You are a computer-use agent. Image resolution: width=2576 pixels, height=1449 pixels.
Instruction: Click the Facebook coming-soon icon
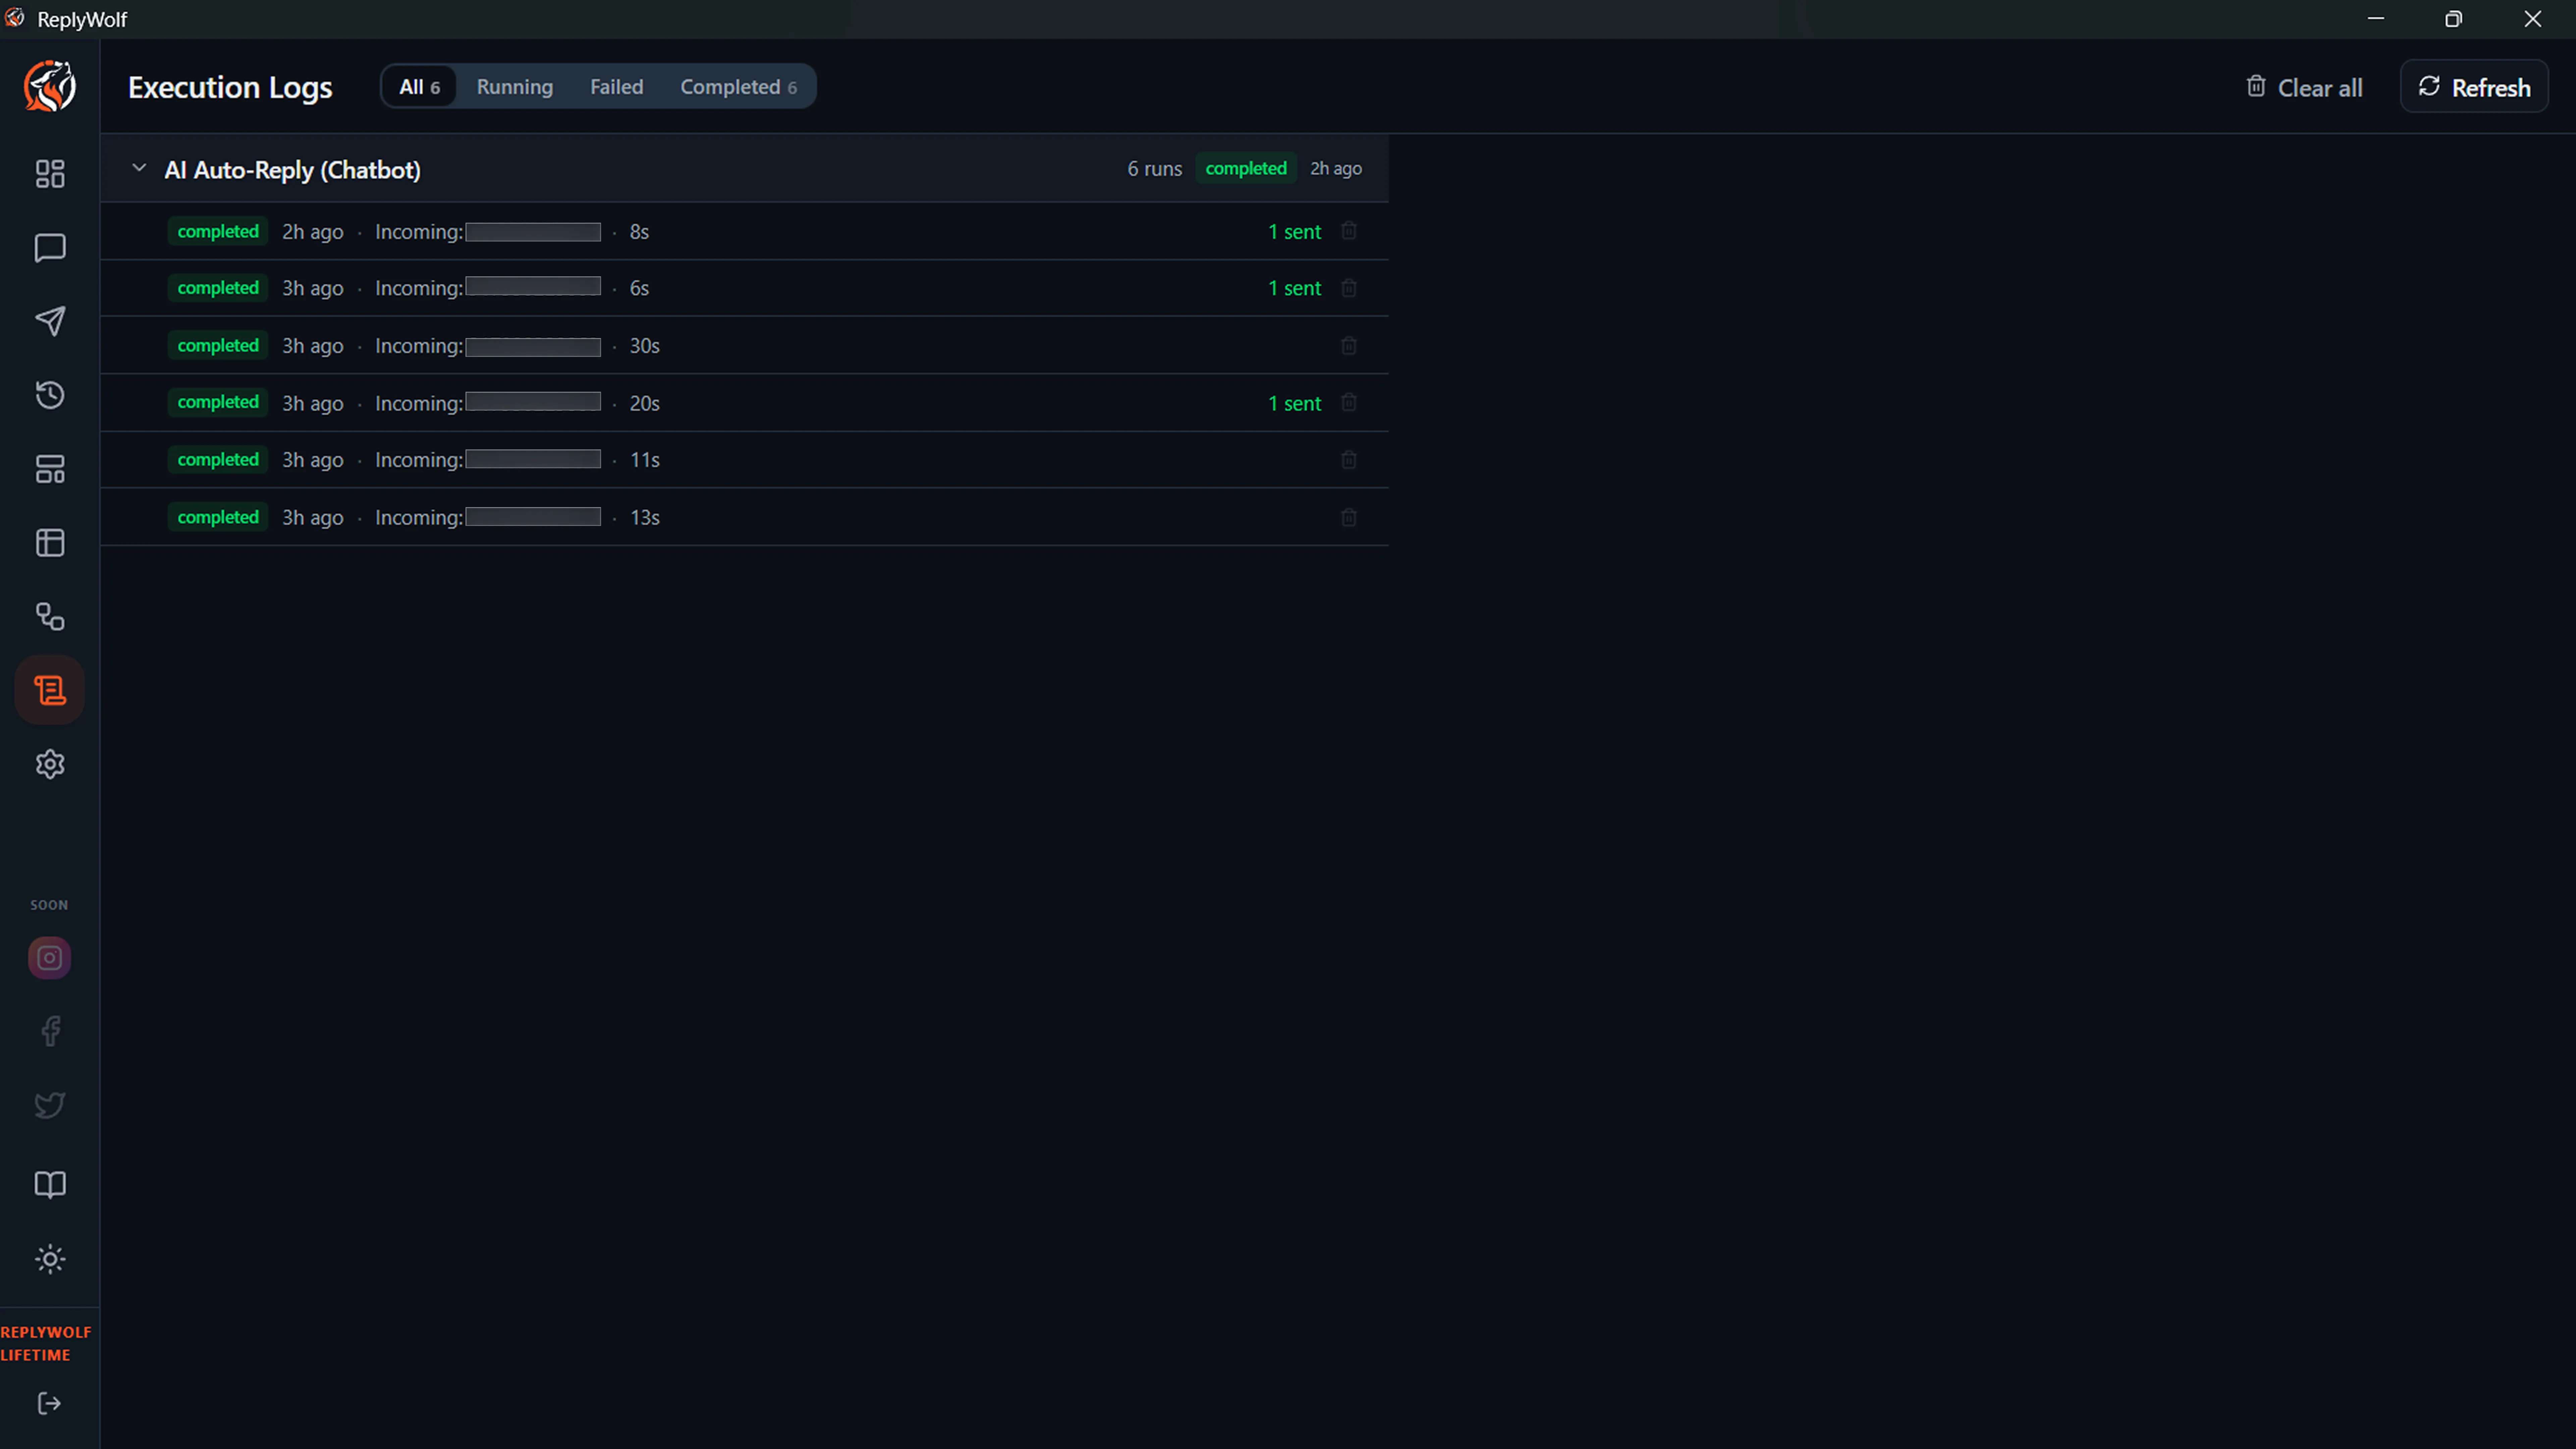[x=50, y=1031]
